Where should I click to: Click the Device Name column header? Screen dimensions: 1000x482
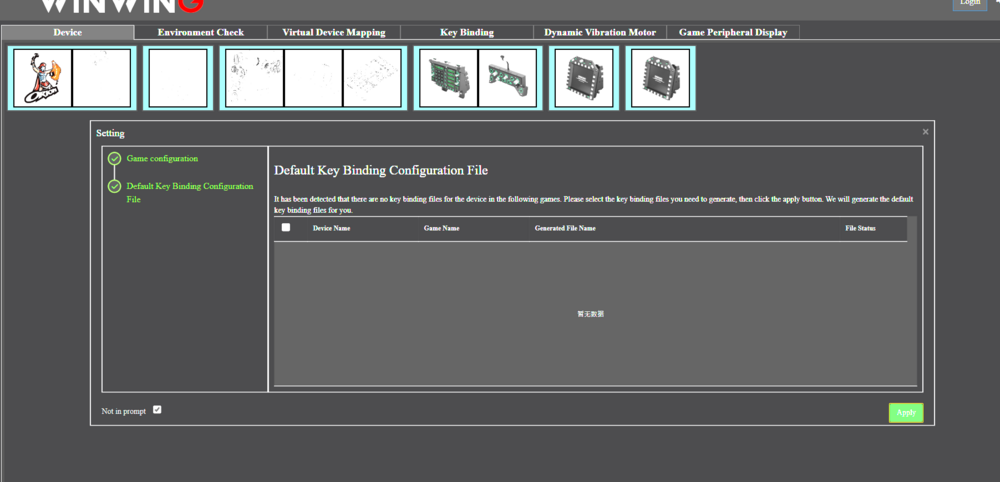tap(331, 228)
